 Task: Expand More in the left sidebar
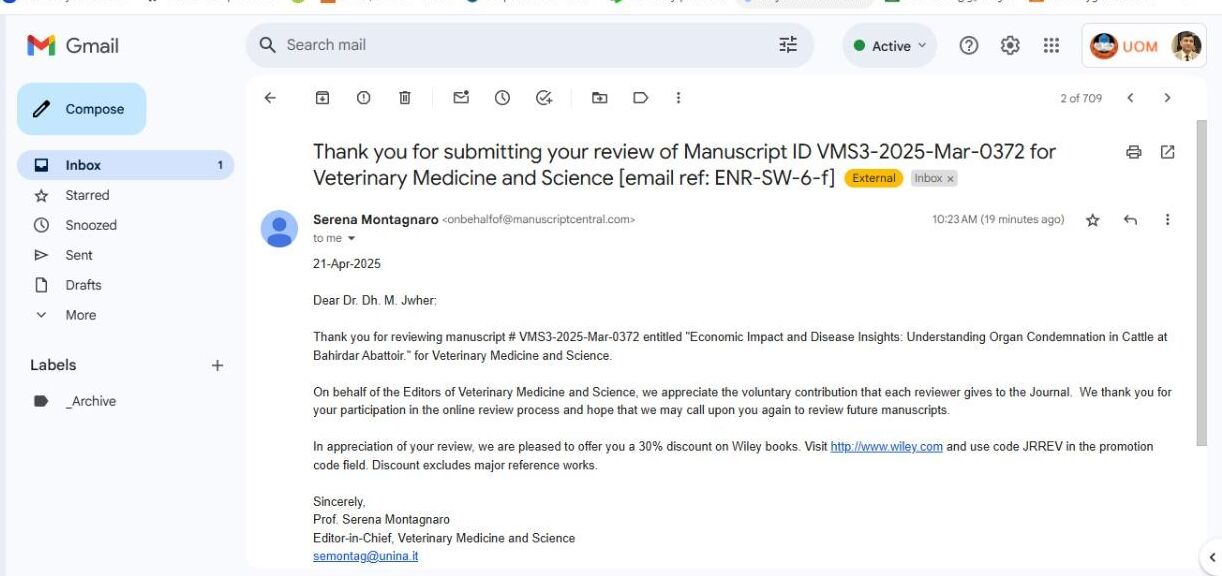pyautogui.click(x=80, y=315)
